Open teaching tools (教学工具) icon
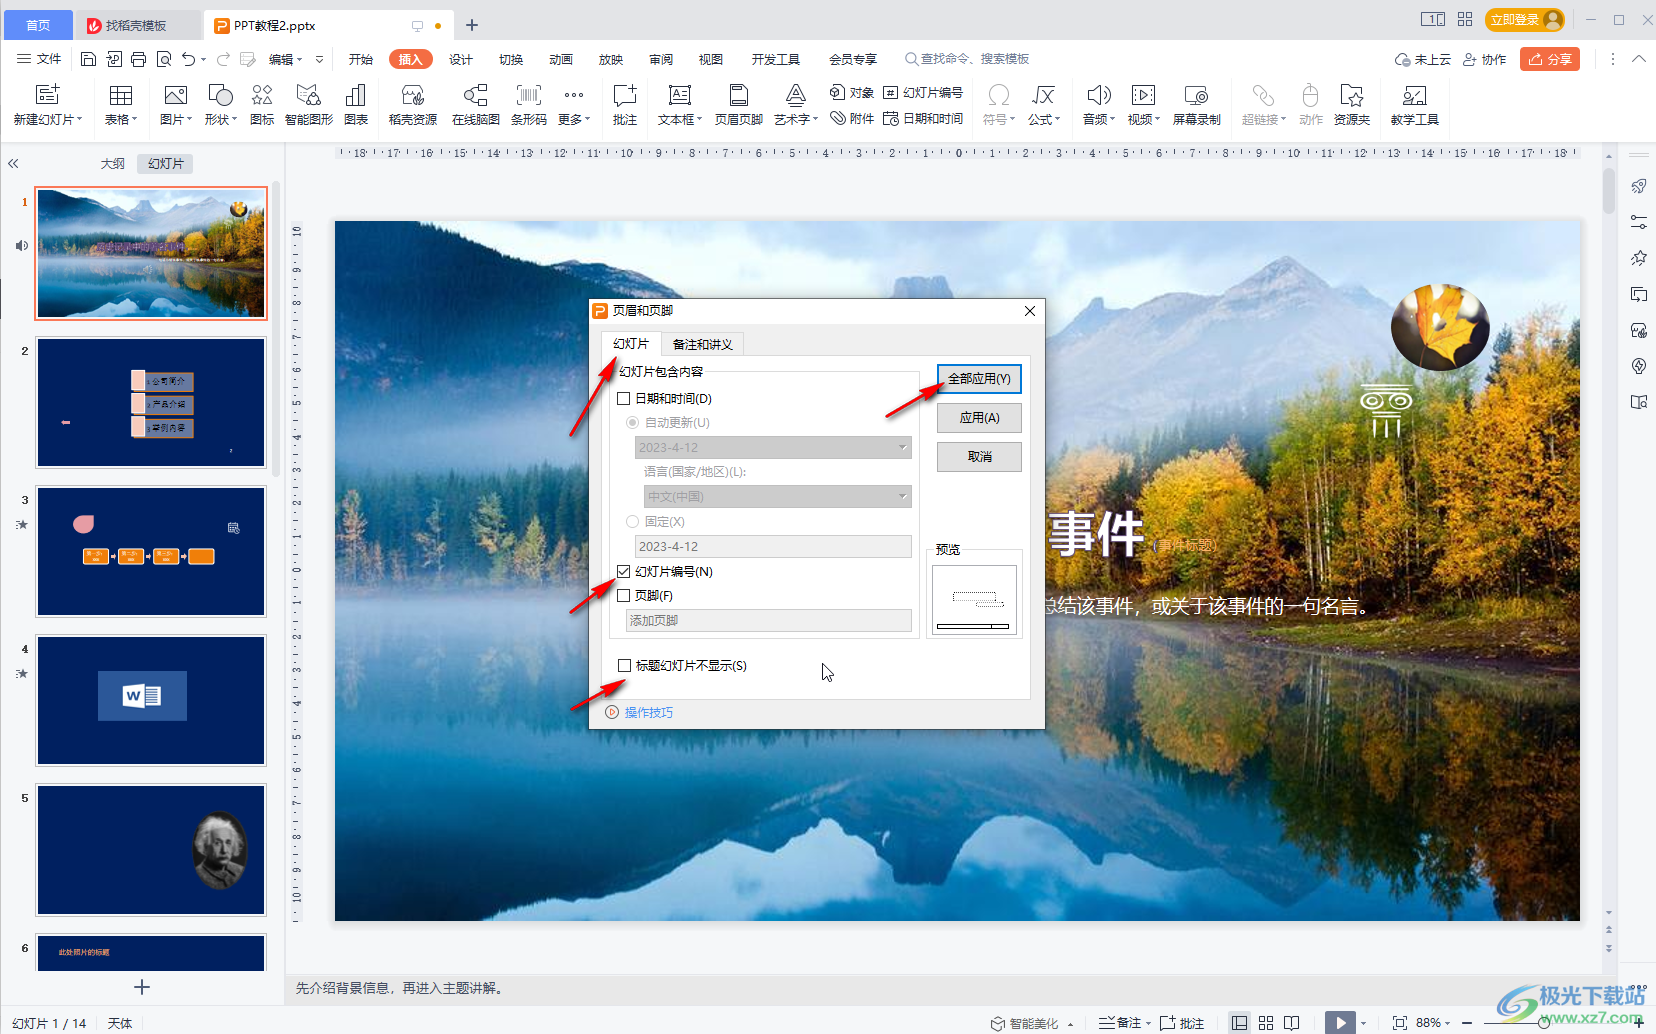Image resolution: width=1656 pixels, height=1034 pixels. point(1415,95)
